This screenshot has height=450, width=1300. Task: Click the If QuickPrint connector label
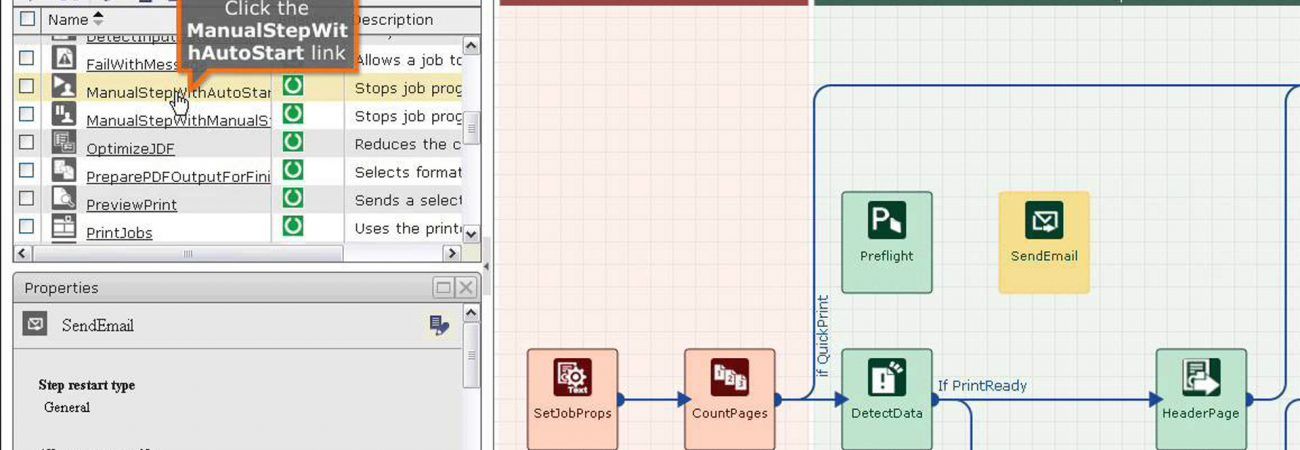823,336
